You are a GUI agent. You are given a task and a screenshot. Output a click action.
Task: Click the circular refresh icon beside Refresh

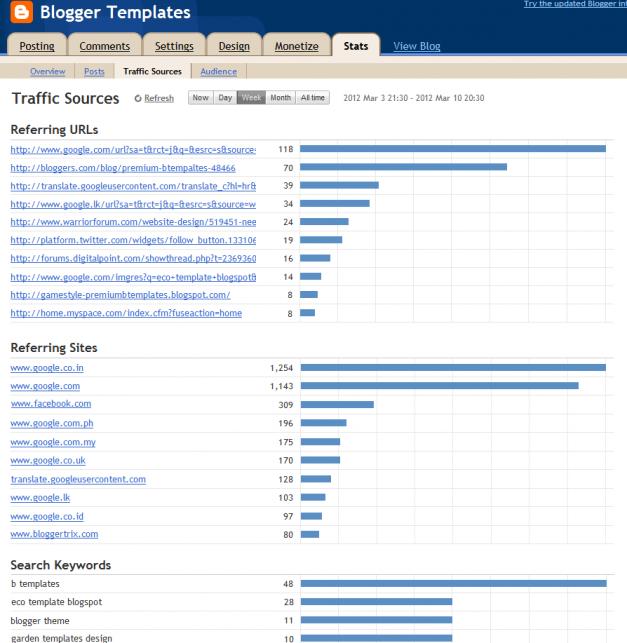tap(138, 98)
